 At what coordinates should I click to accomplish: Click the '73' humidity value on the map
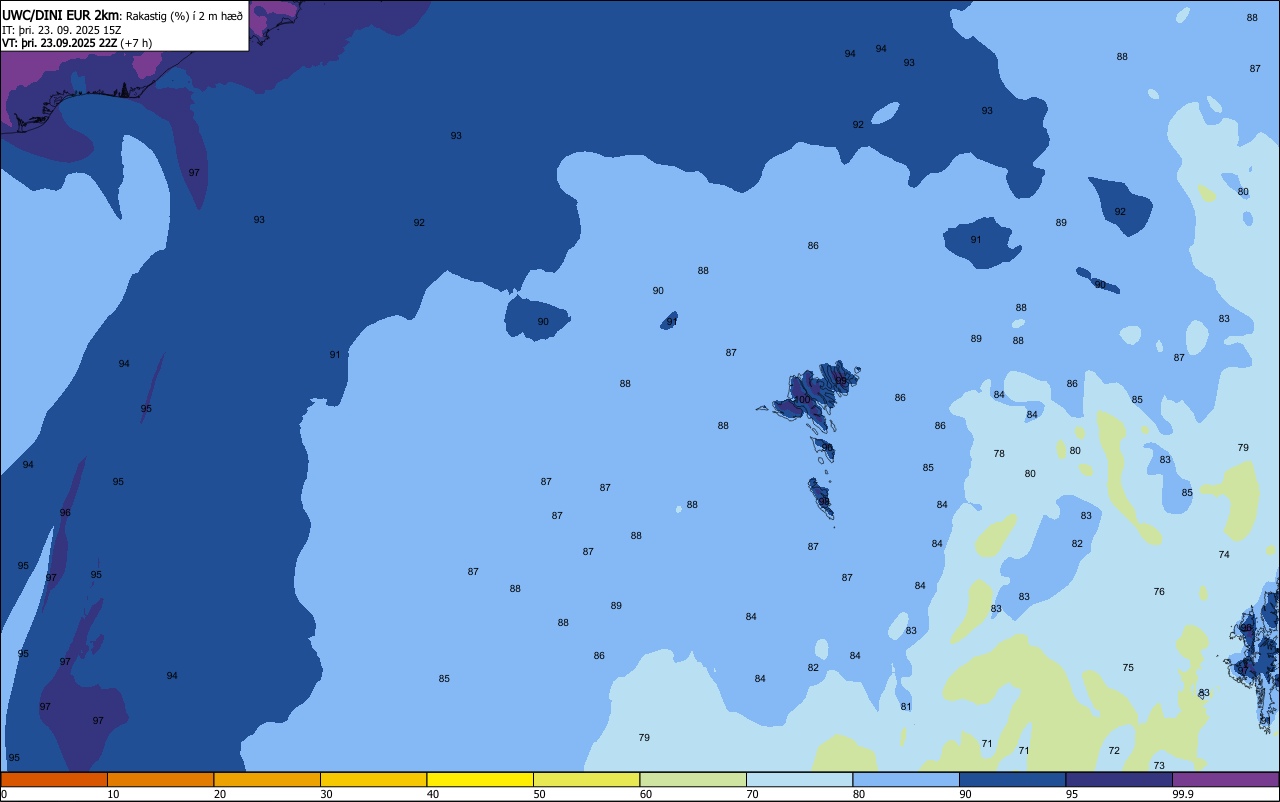point(1159,766)
